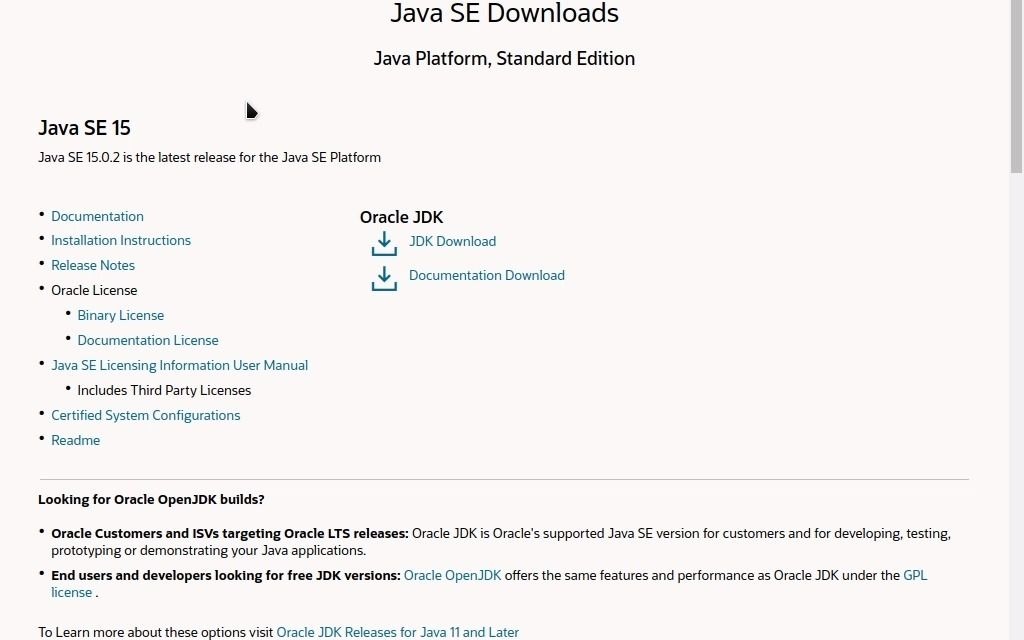Open the Documentation Download link

coord(487,275)
